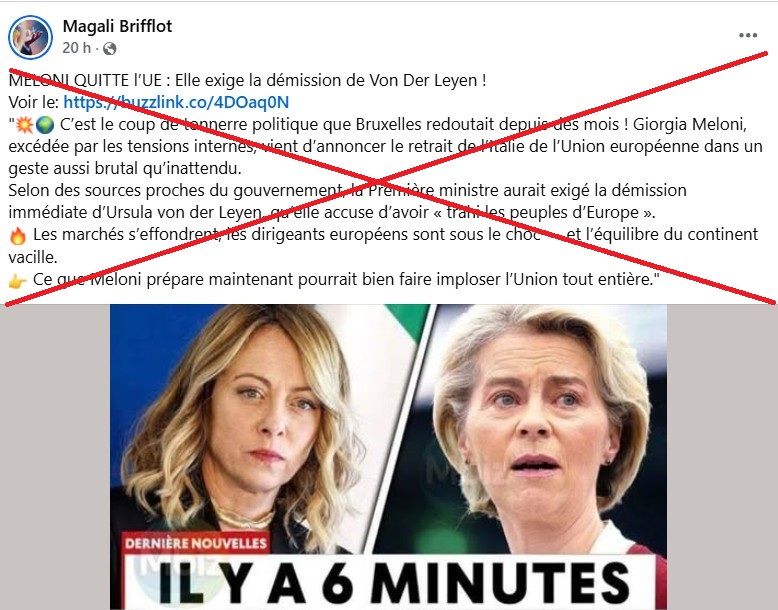Click the fire emoji before 'Les marchés'

(x=18, y=236)
